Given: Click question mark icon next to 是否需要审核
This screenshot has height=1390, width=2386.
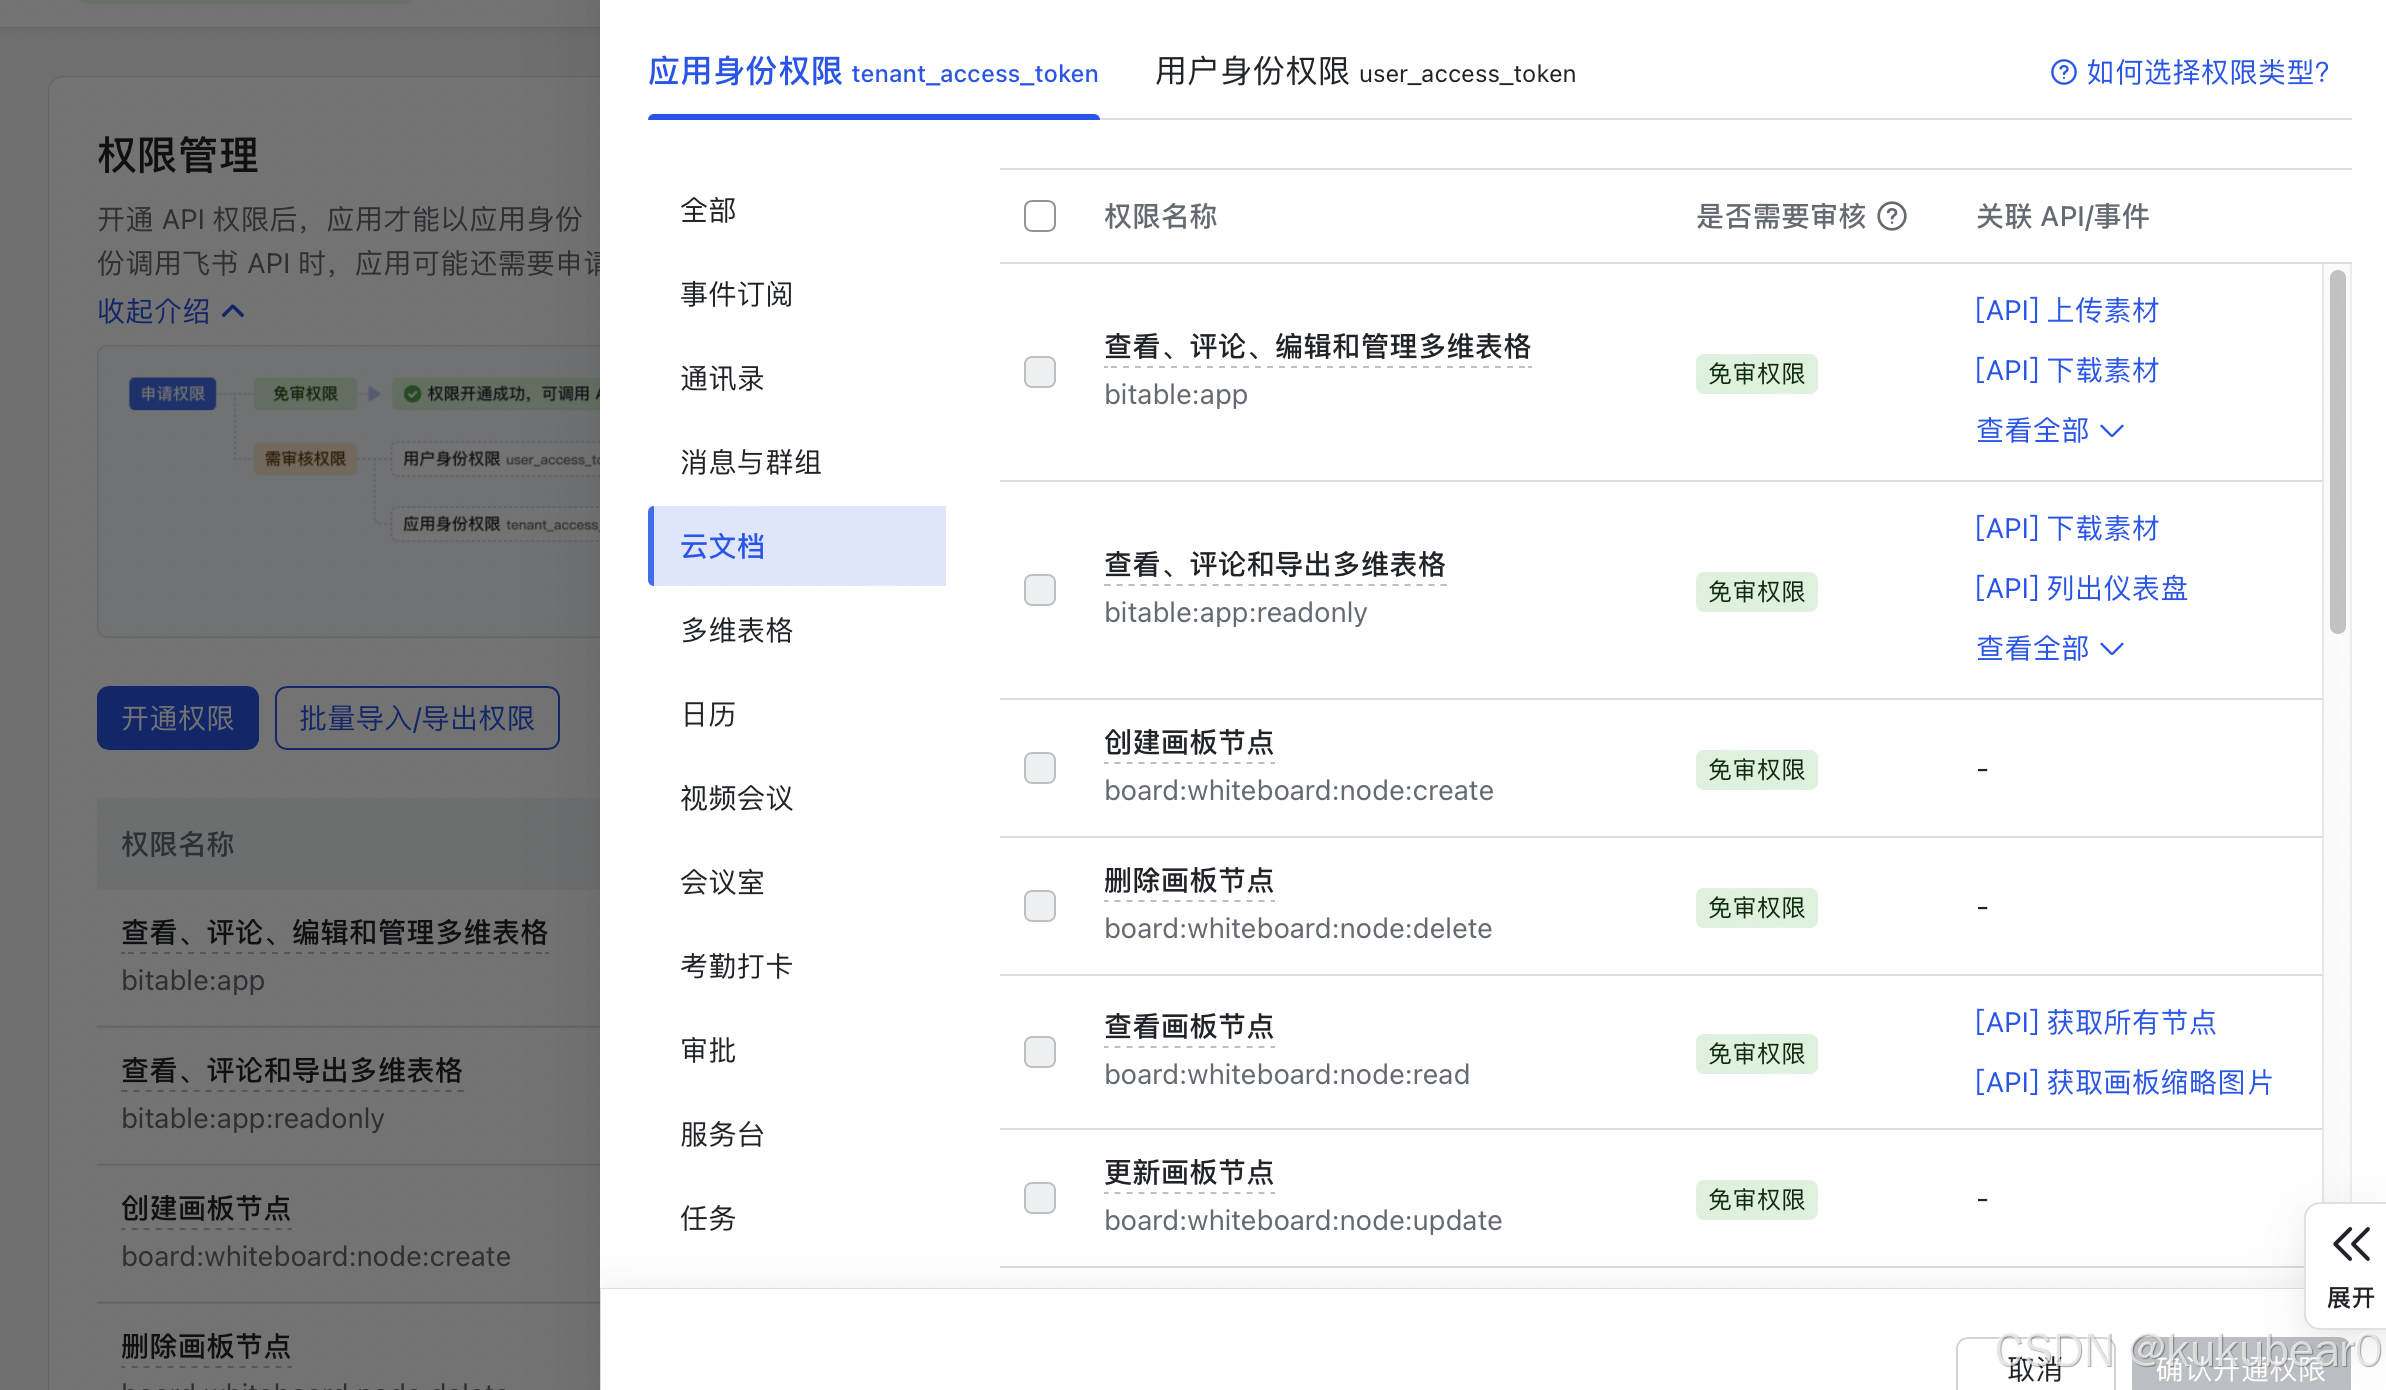Looking at the screenshot, I should pyautogui.click(x=1891, y=216).
